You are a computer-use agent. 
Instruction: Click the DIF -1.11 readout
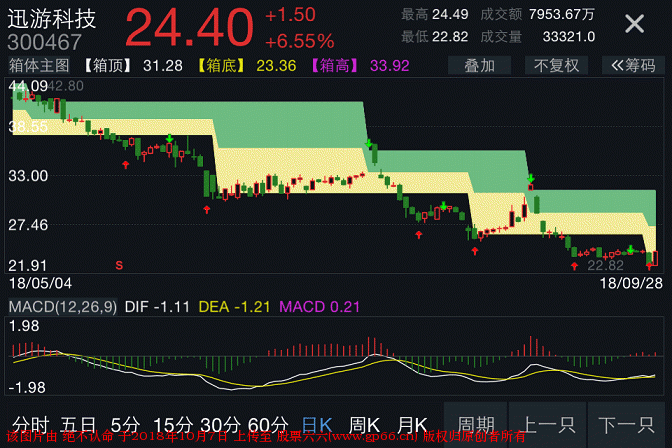(157, 307)
